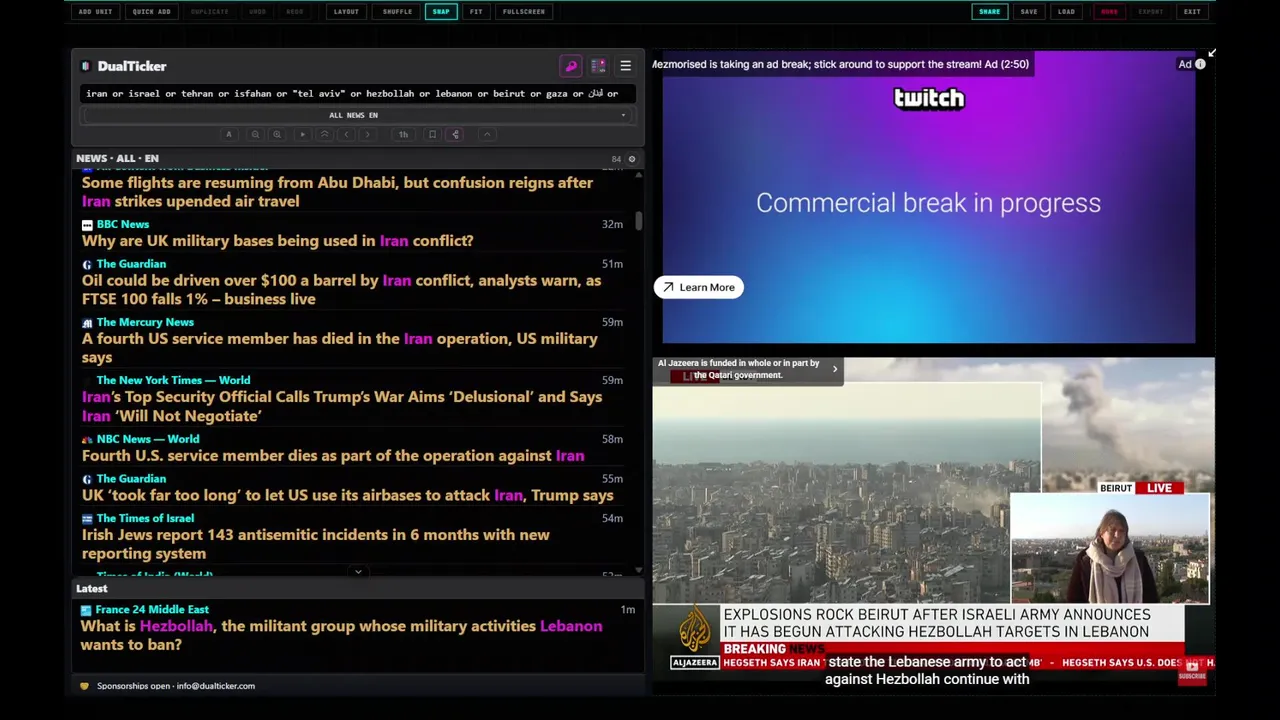Toggle the 1h time range button
Viewport: 1280px width, 720px height.
[x=403, y=134]
